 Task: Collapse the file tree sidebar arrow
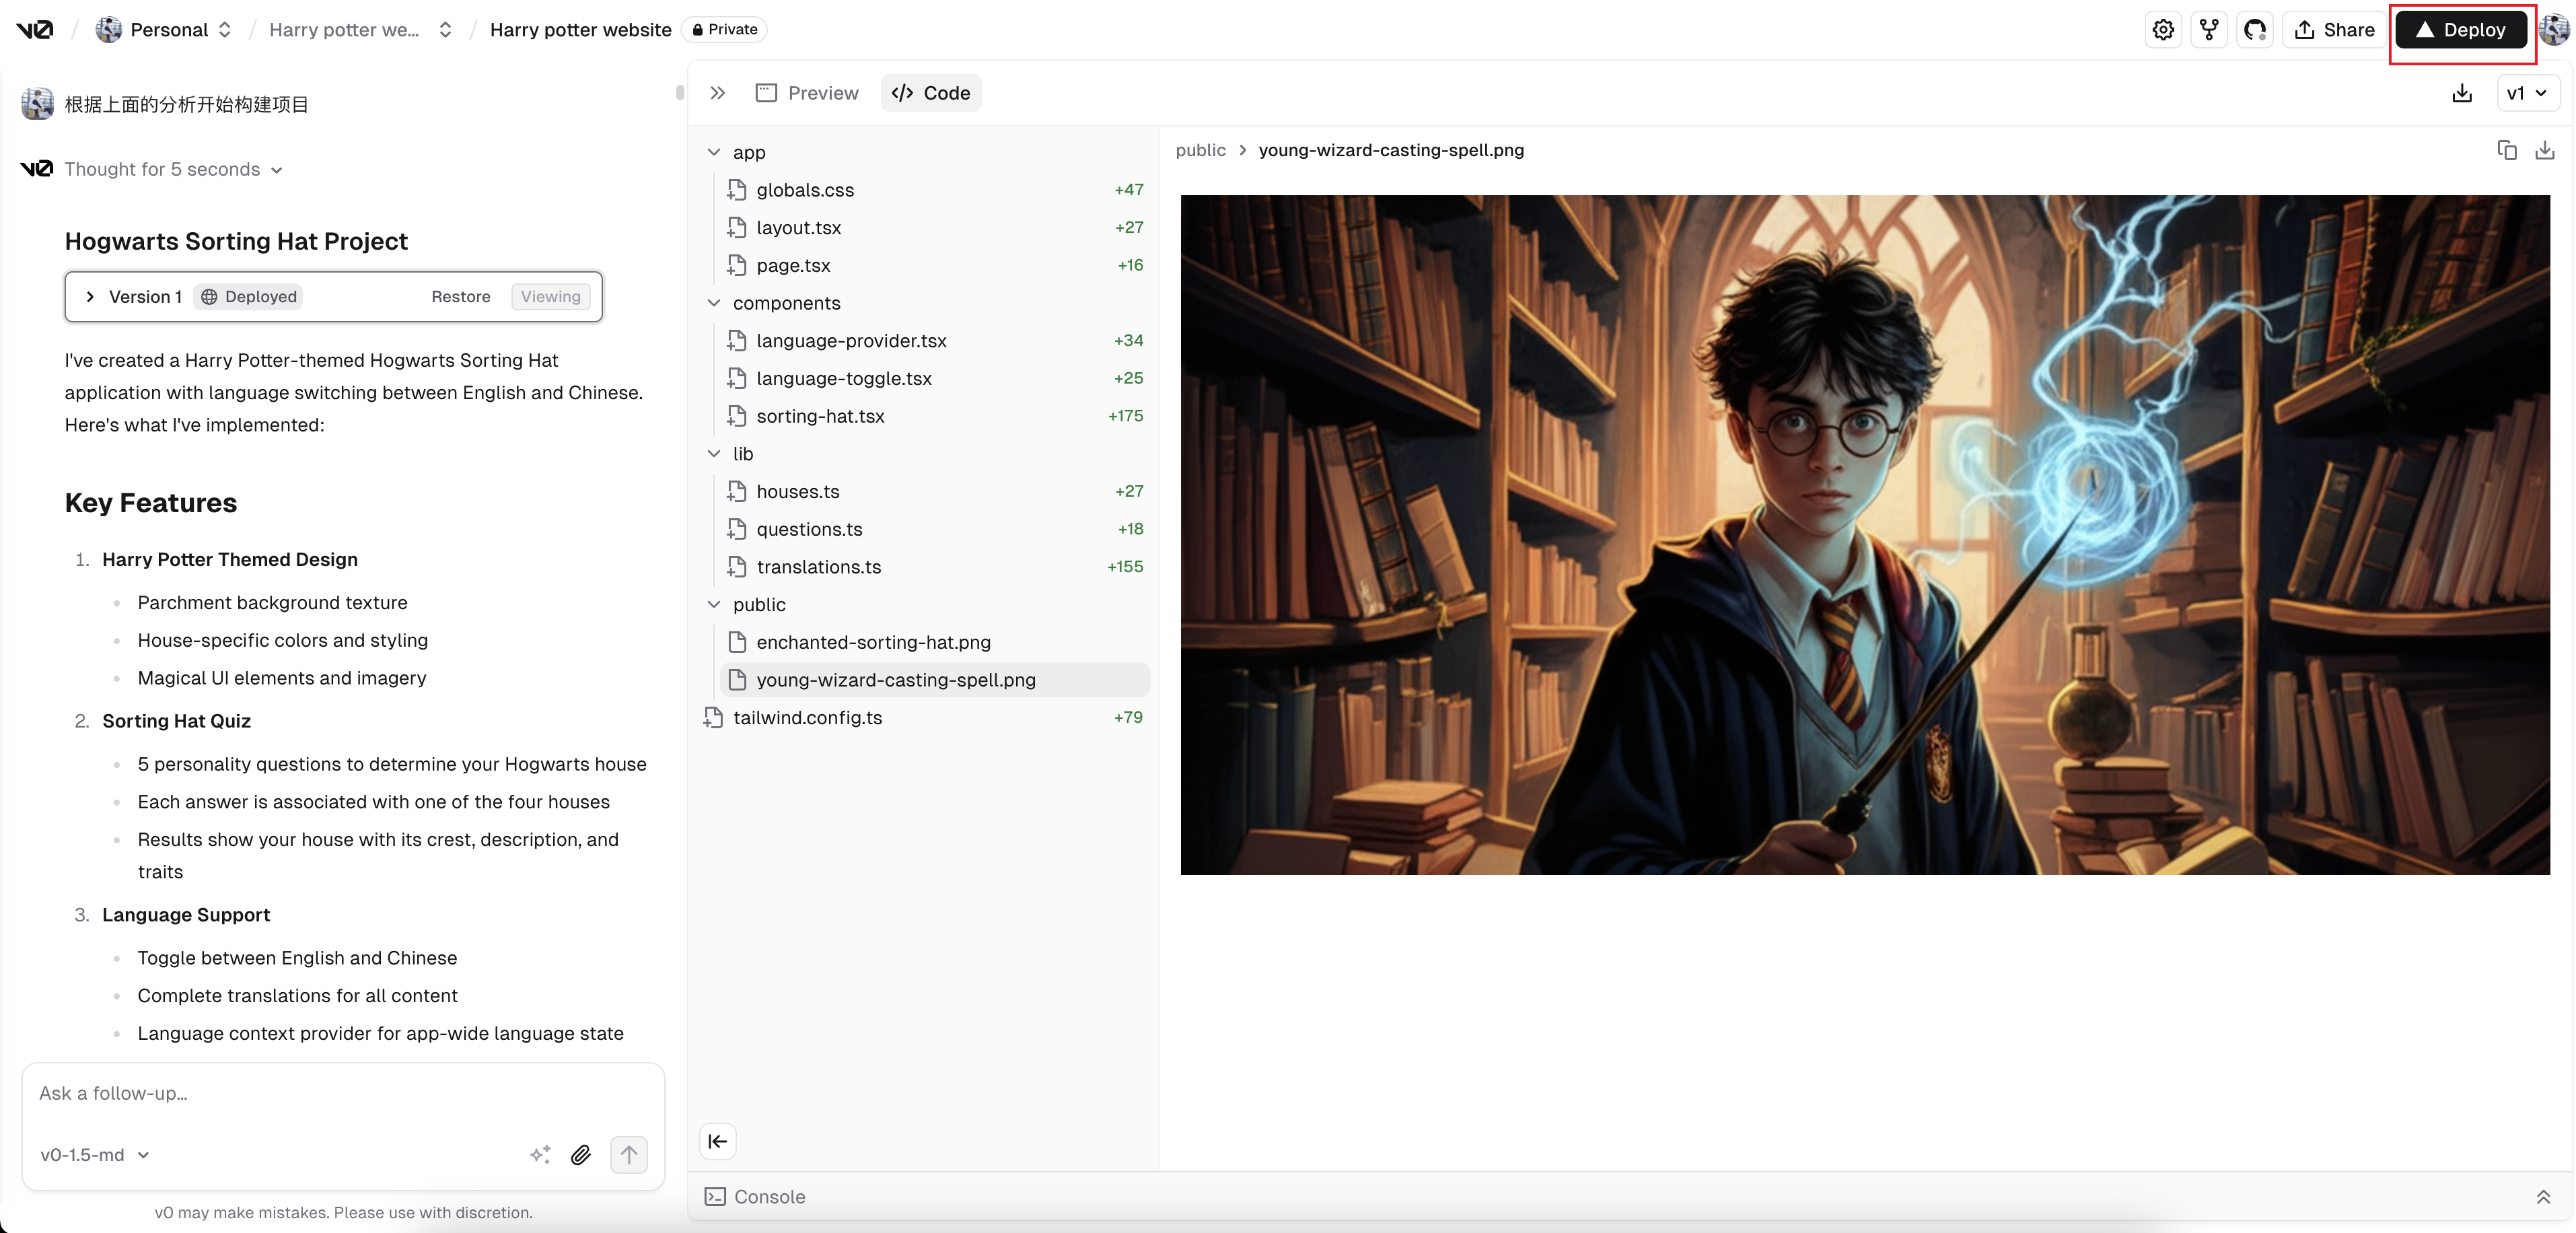pyautogui.click(x=718, y=1141)
